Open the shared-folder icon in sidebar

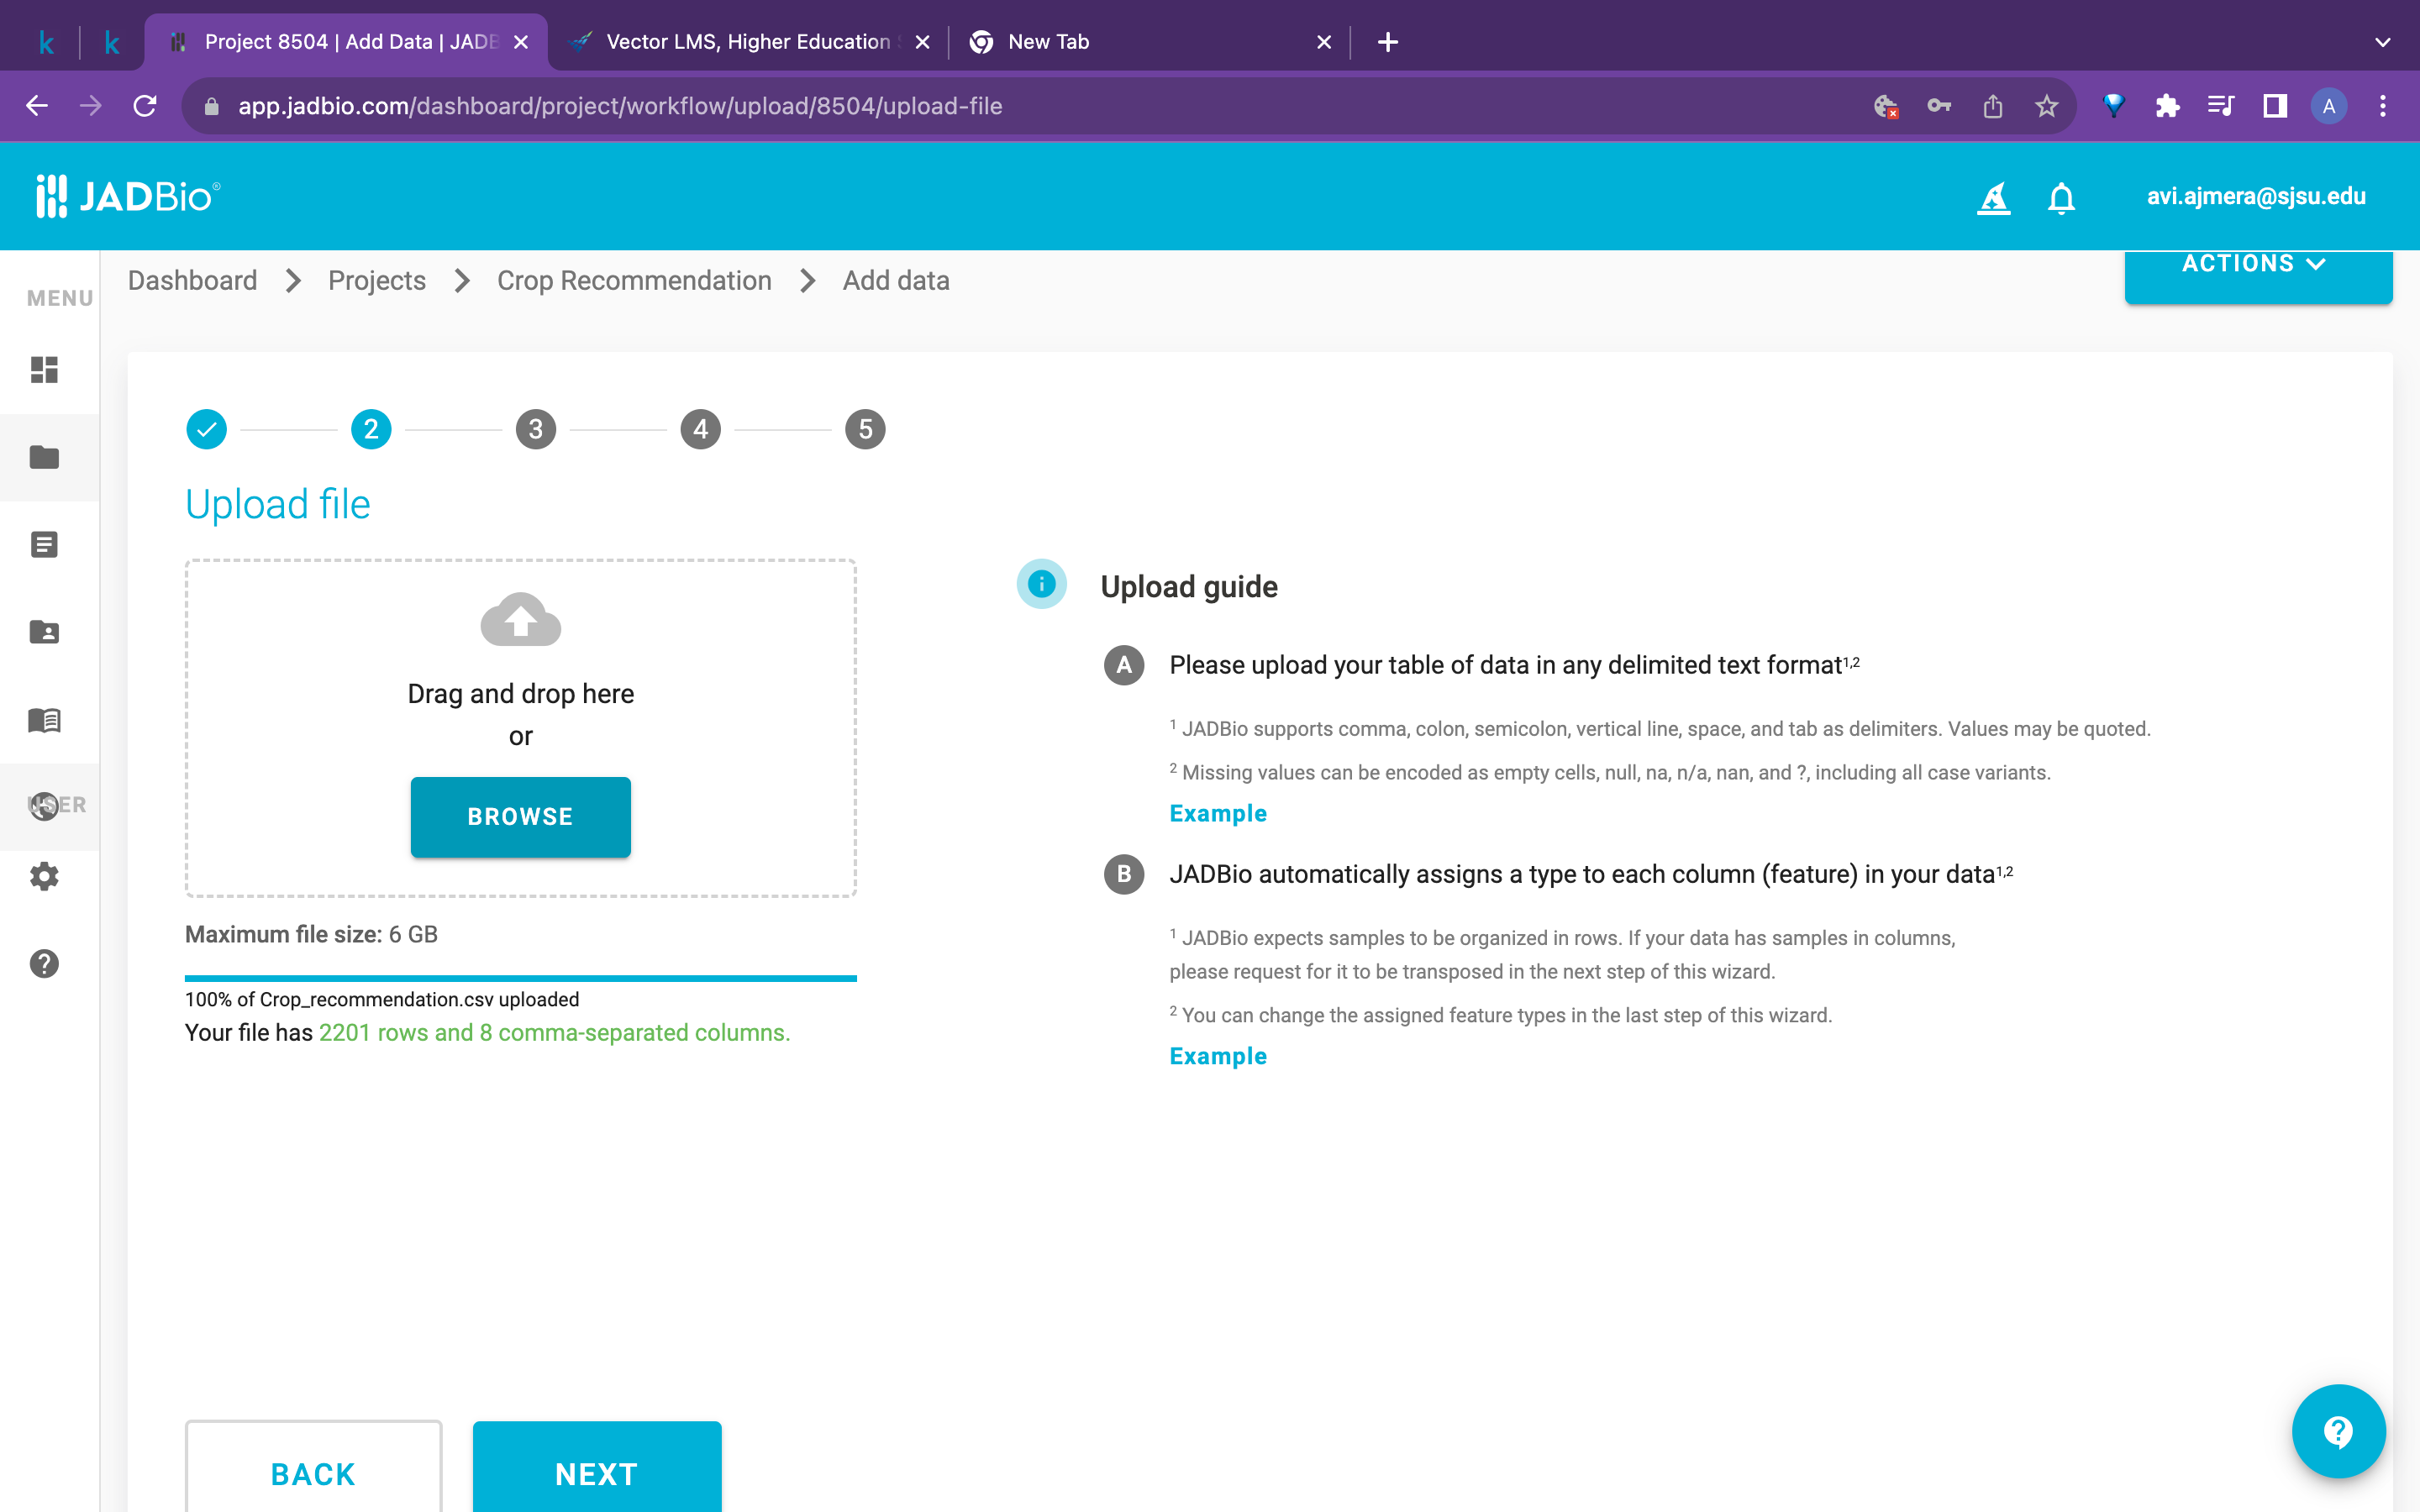[44, 631]
